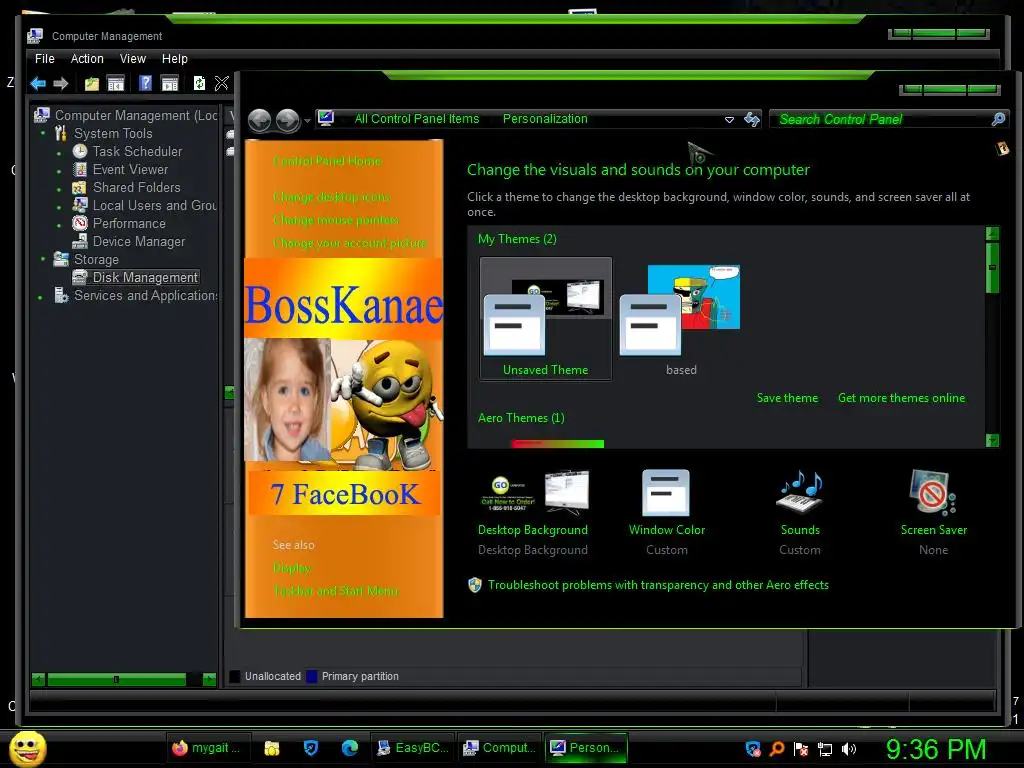Open address bar history dropdown arrow
The image size is (1024, 768).
pyautogui.click(x=729, y=120)
